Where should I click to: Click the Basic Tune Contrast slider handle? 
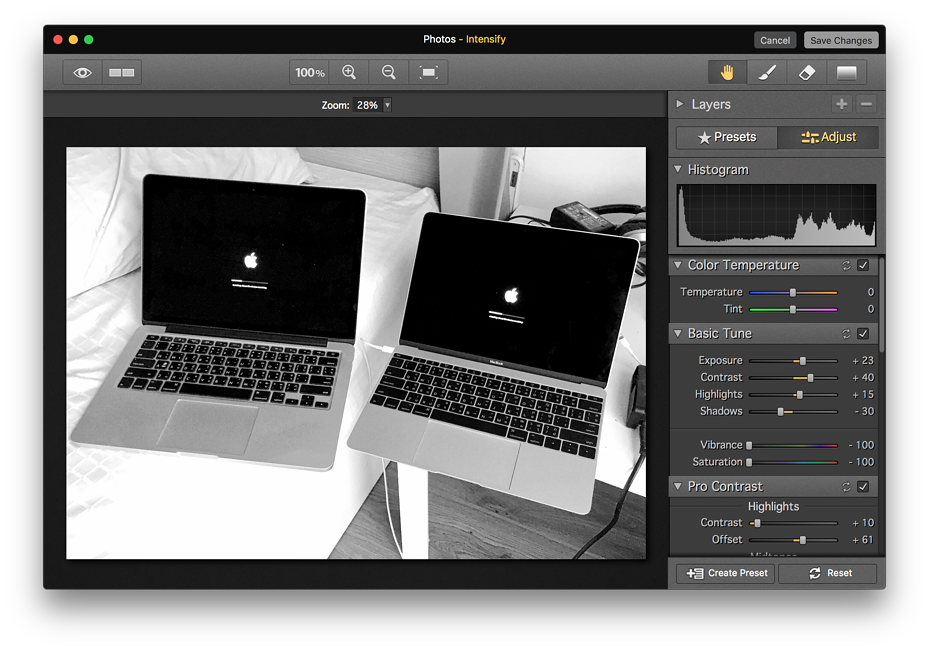click(x=811, y=378)
